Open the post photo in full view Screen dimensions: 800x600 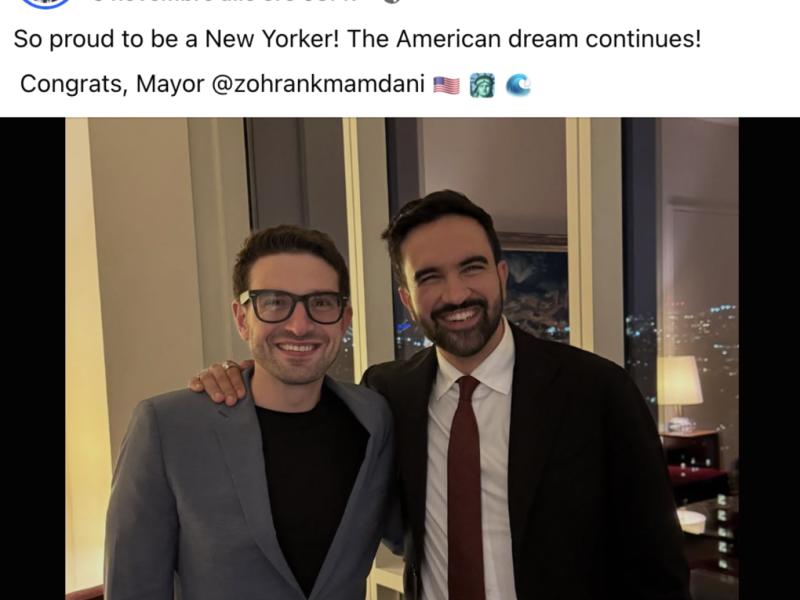click(402, 359)
